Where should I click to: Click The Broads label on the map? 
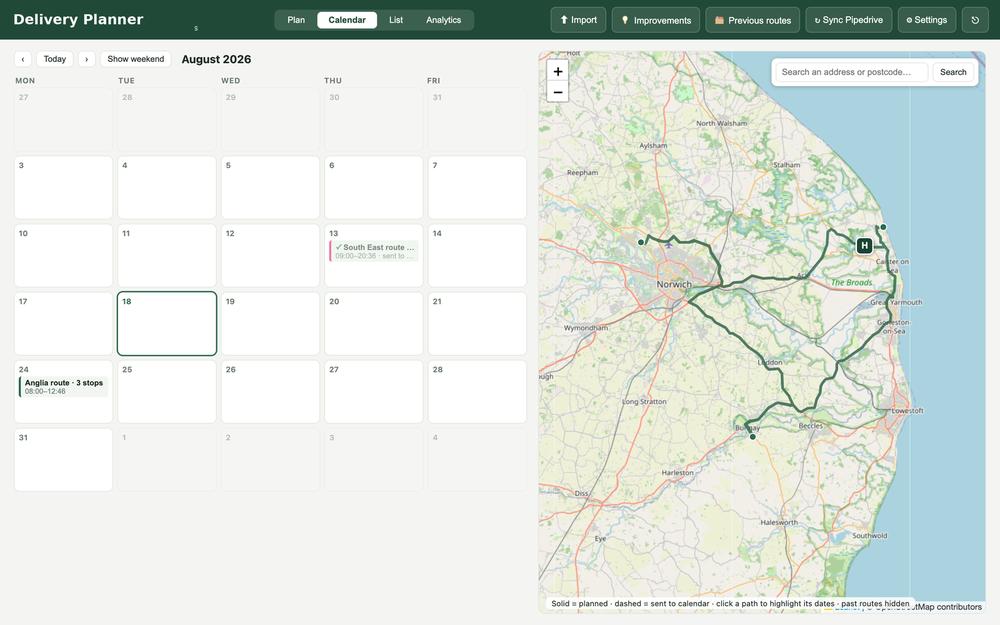[x=851, y=283]
